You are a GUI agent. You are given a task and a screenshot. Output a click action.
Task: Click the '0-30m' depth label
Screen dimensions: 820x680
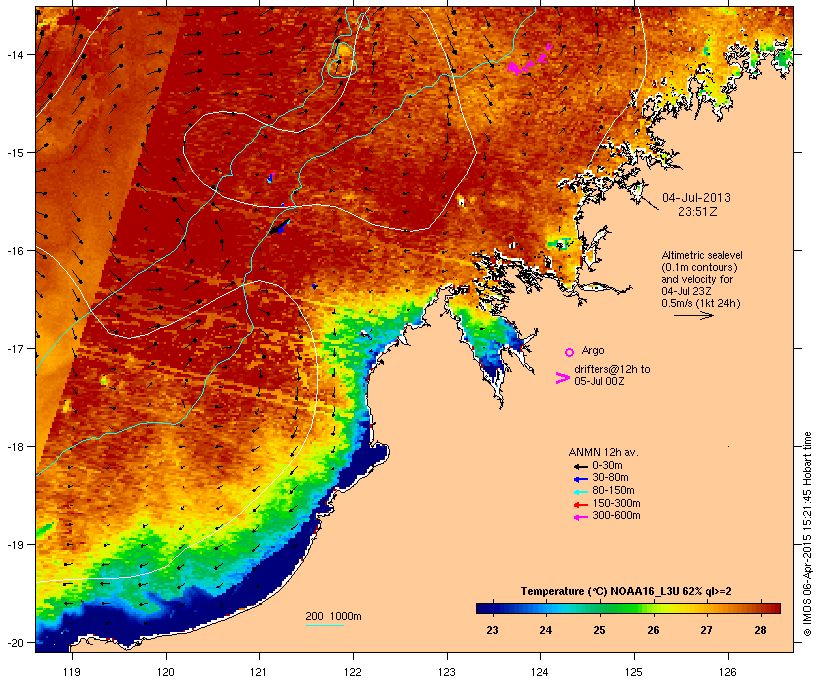coord(607,466)
